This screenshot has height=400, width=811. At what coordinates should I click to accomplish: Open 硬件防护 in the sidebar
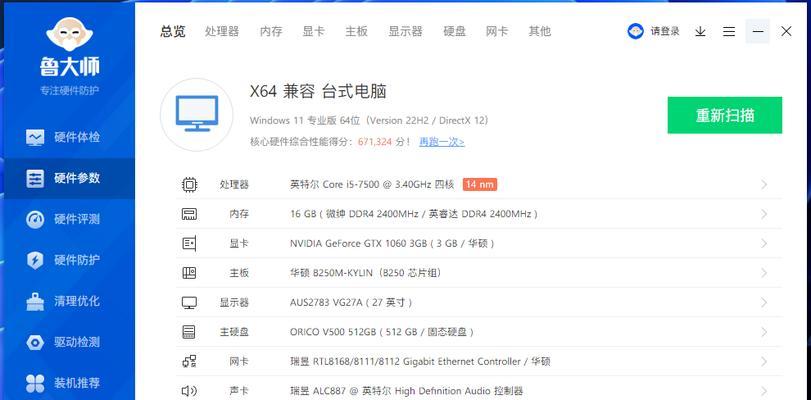pos(67,260)
